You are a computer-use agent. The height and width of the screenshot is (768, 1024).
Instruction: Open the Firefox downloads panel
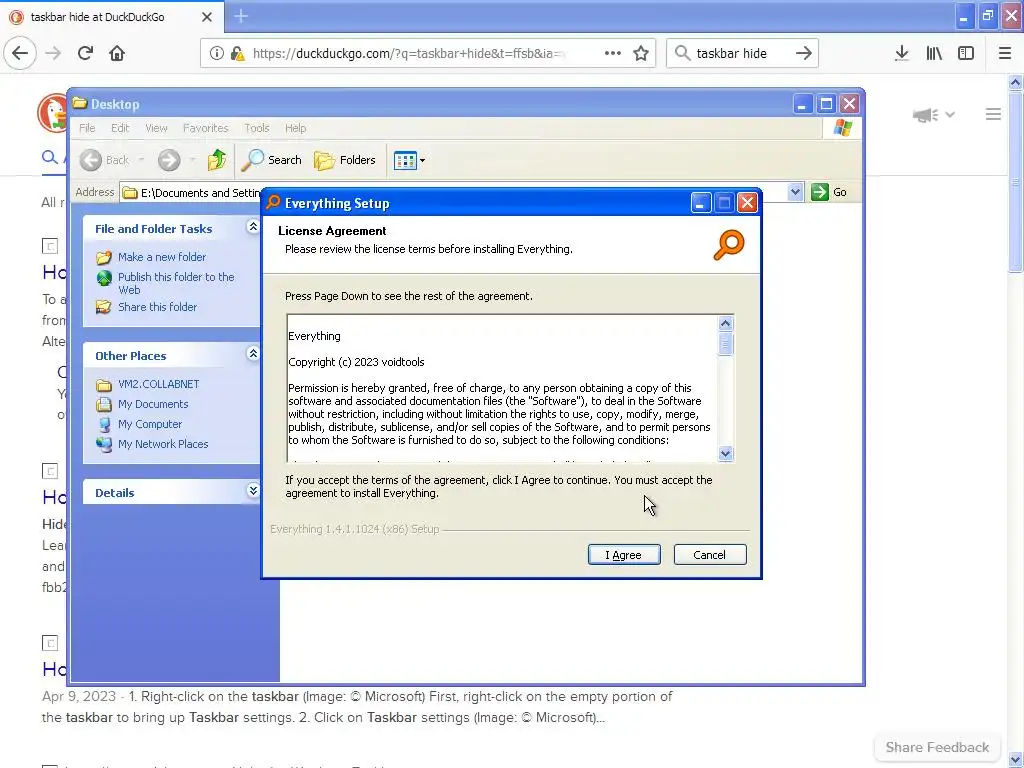[901, 53]
